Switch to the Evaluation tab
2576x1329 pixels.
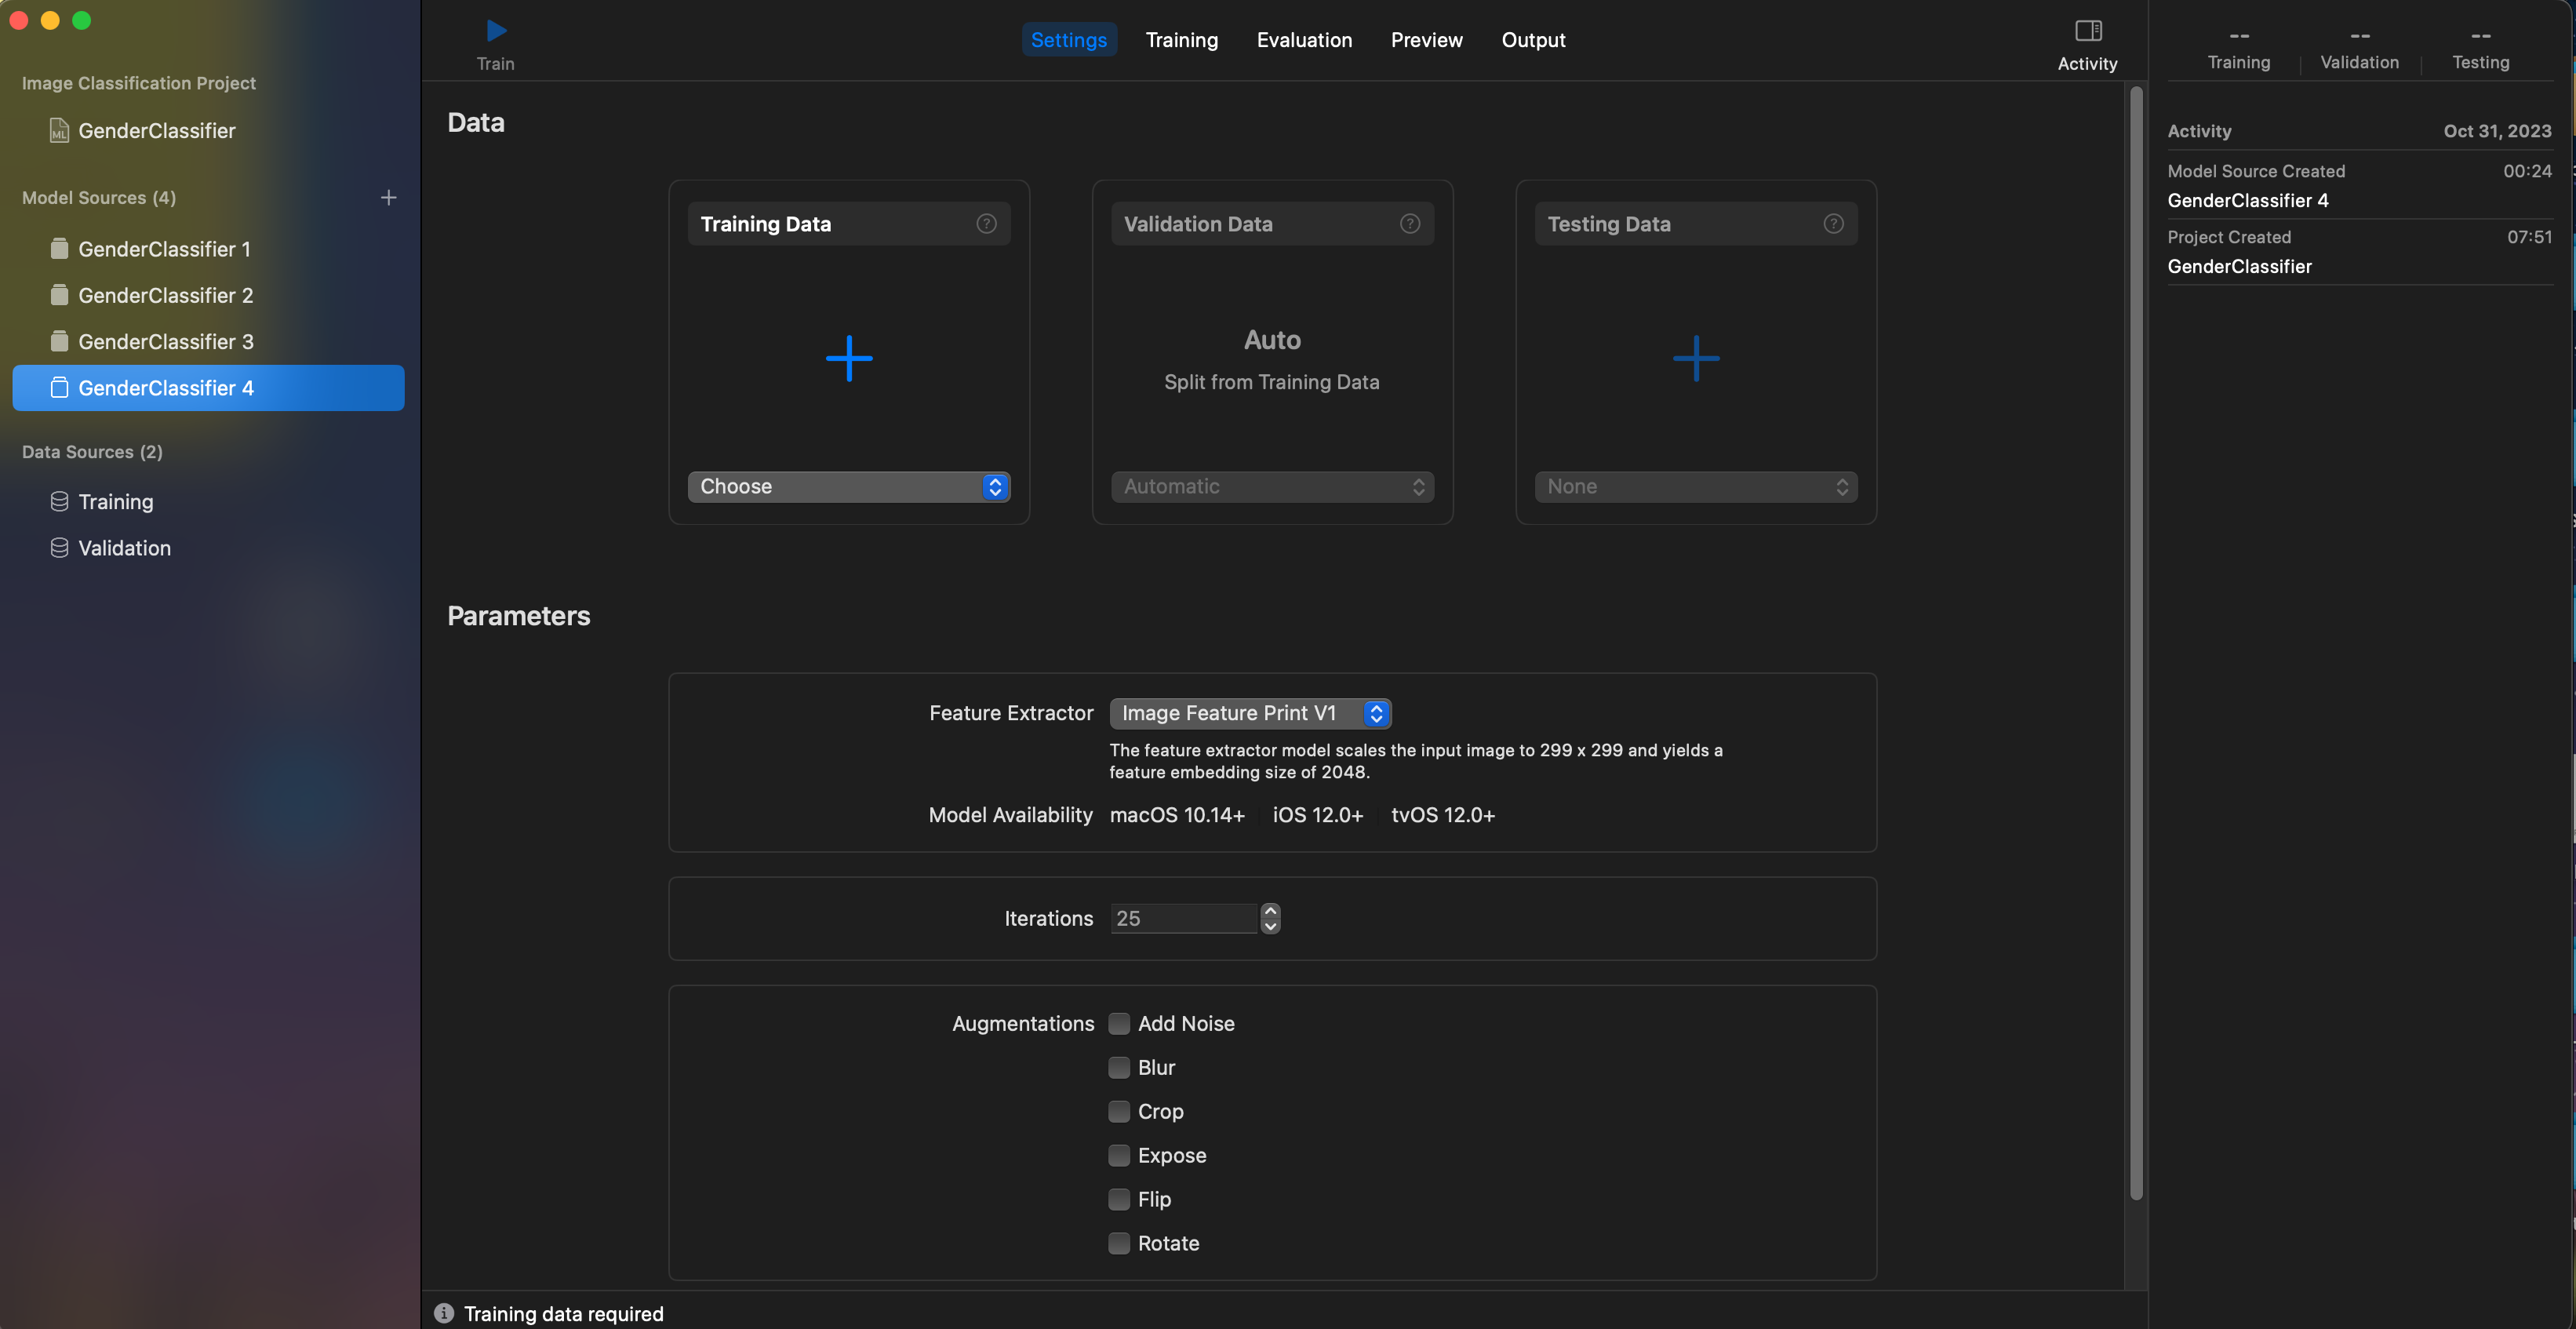click(1304, 40)
